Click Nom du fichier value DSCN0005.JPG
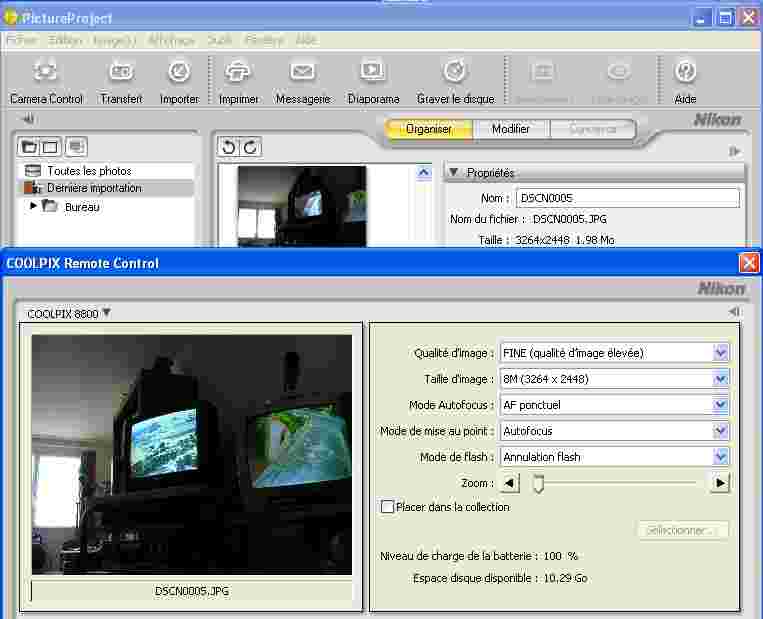Viewport: 763px width, 619px height. coord(570,219)
